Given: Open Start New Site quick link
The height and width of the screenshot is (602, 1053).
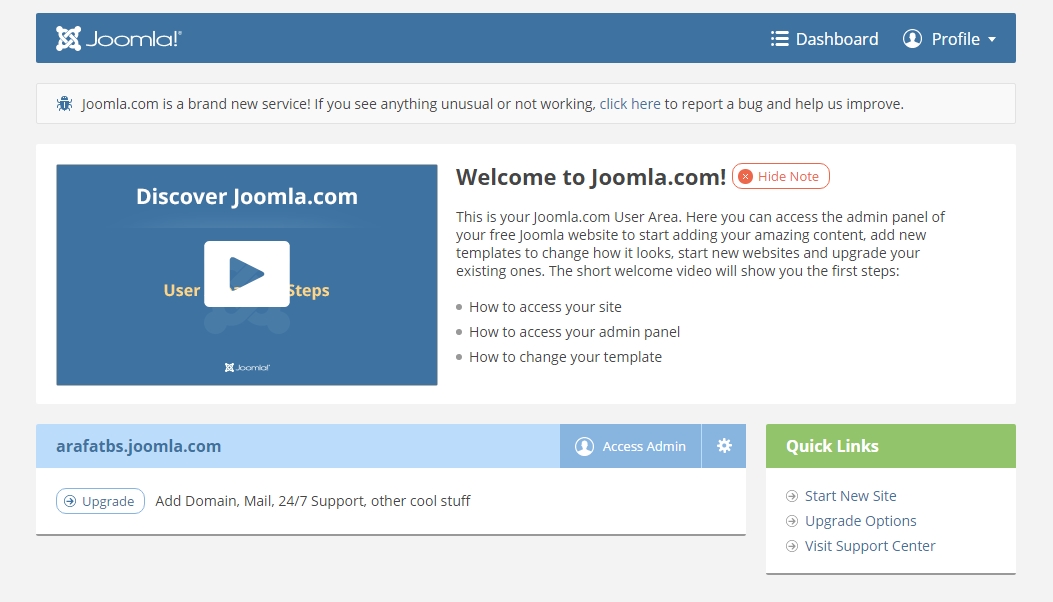Looking at the screenshot, I should [850, 496].
